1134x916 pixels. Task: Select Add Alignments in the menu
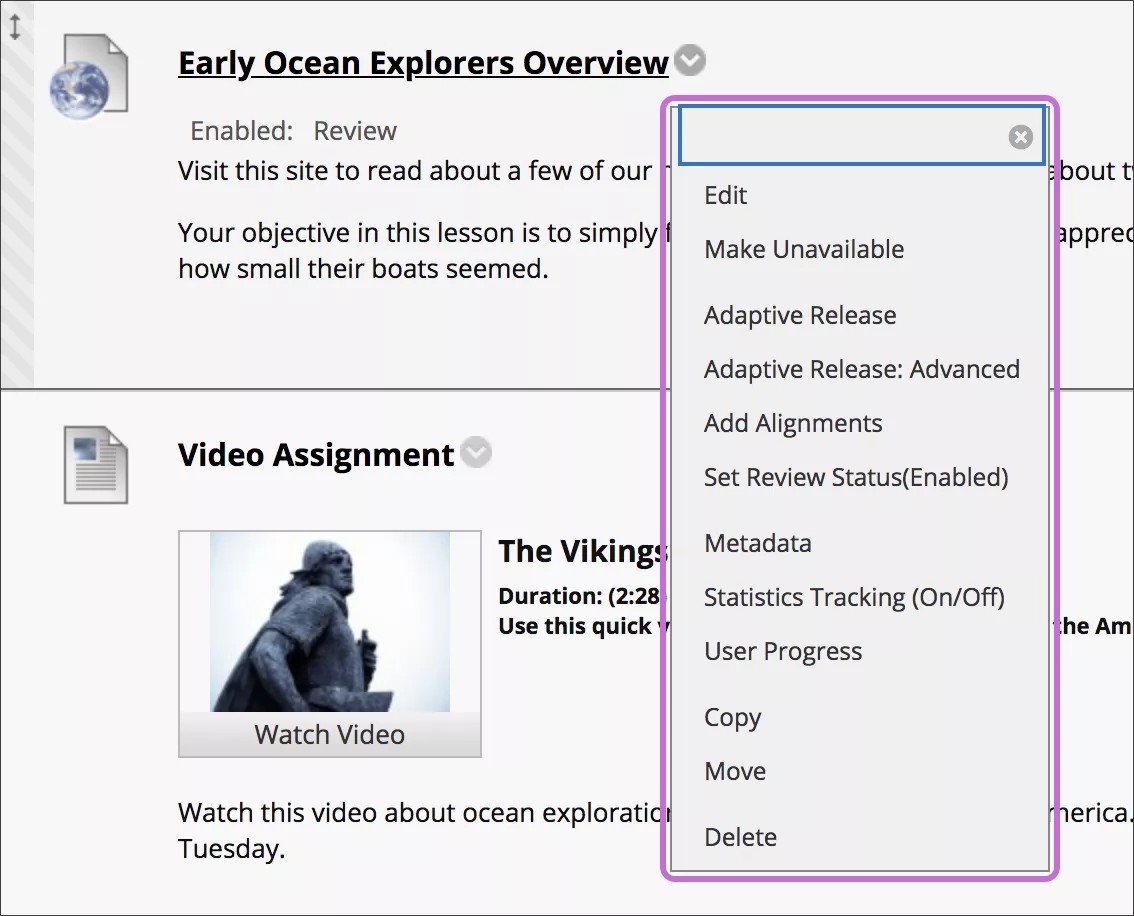[x=793, y=423]
